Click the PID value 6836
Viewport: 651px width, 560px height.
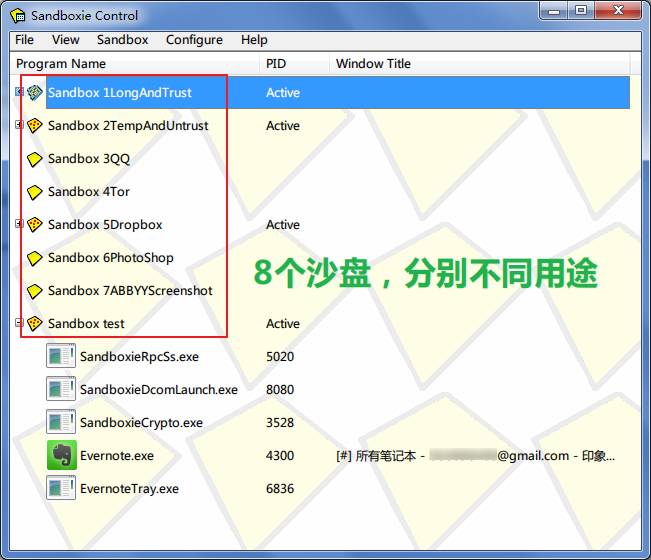coord(280,489)
